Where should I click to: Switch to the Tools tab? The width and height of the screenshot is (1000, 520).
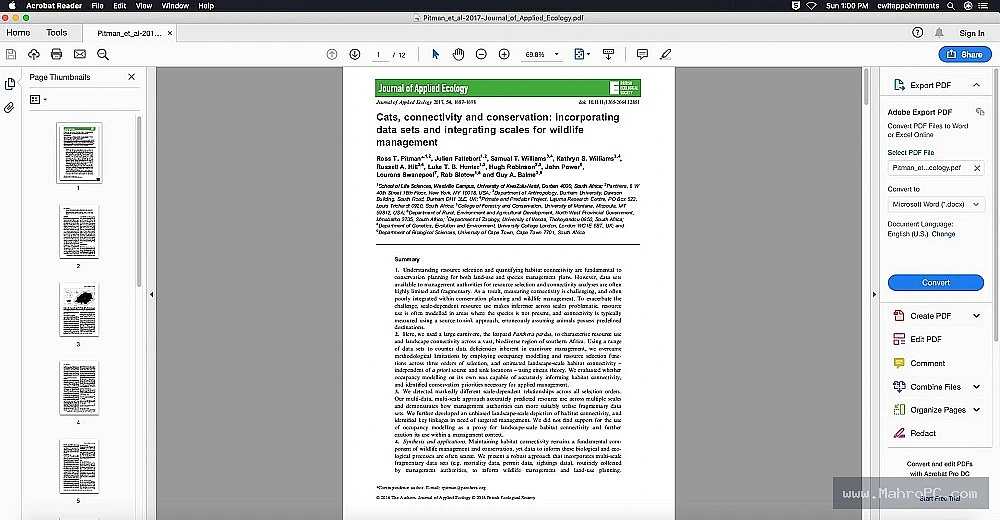click(56, 33)
